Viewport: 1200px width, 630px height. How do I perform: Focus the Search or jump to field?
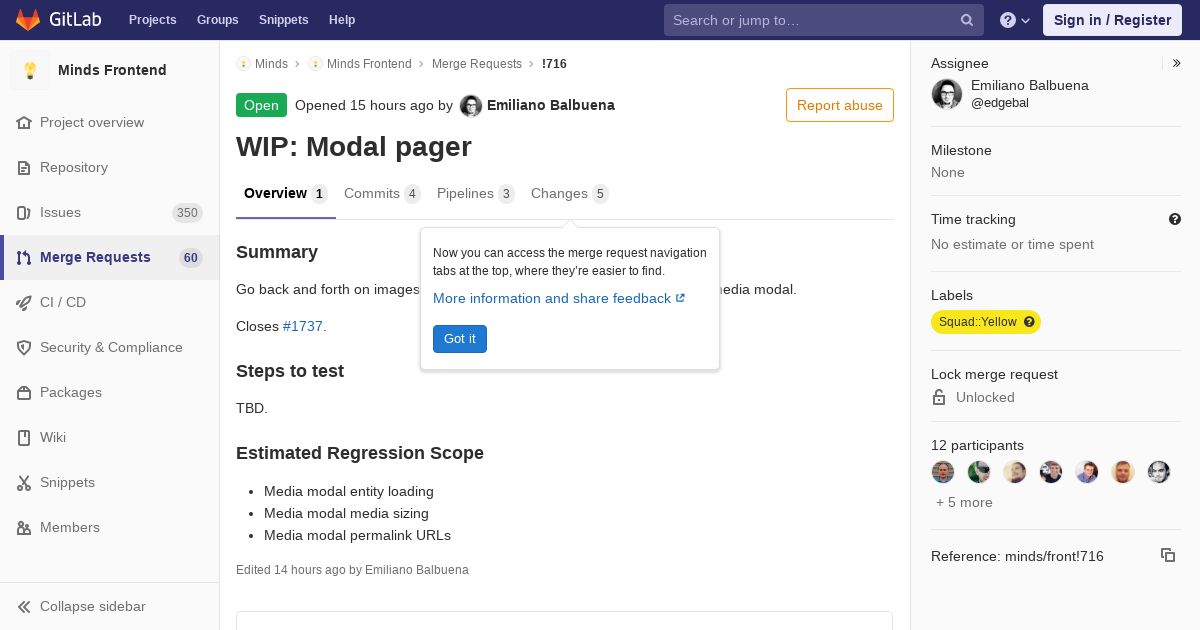[x=810, y=20]
